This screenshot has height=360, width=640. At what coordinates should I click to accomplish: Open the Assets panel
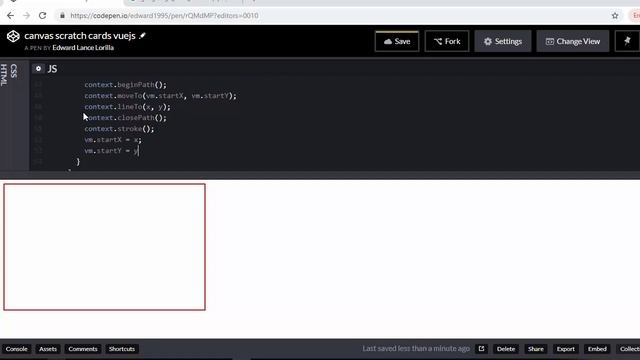click(48, 349)
